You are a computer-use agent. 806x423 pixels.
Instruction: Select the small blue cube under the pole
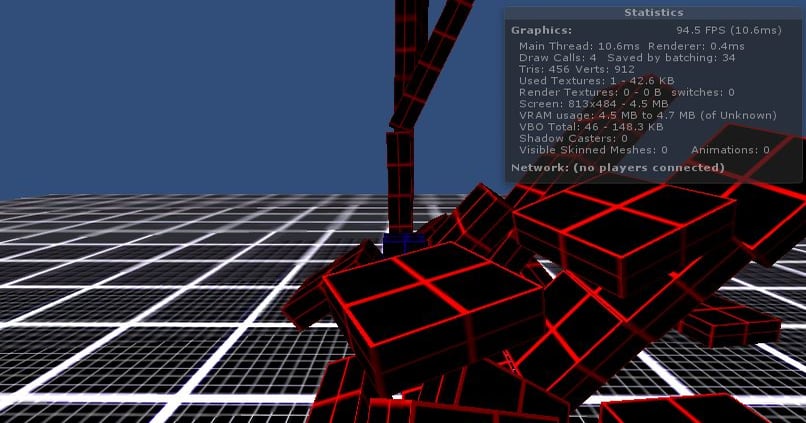click(x=404, y=243)
